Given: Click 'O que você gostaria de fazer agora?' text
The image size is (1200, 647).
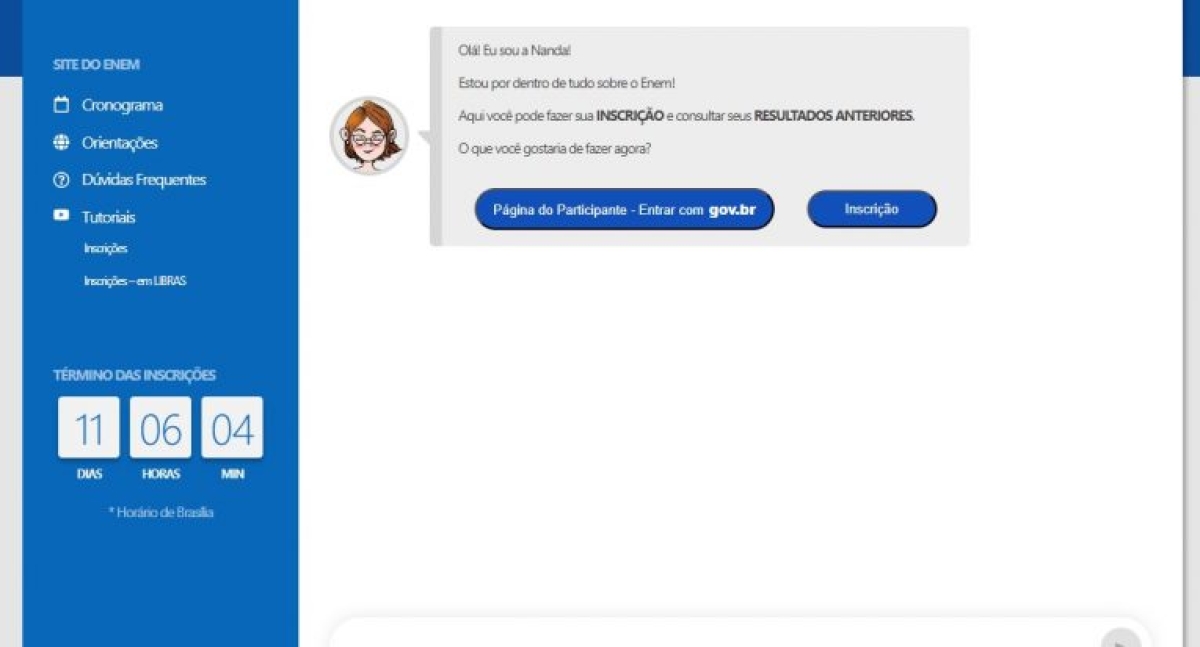Looking at the screenshot, I should click(x=555, y=149).
